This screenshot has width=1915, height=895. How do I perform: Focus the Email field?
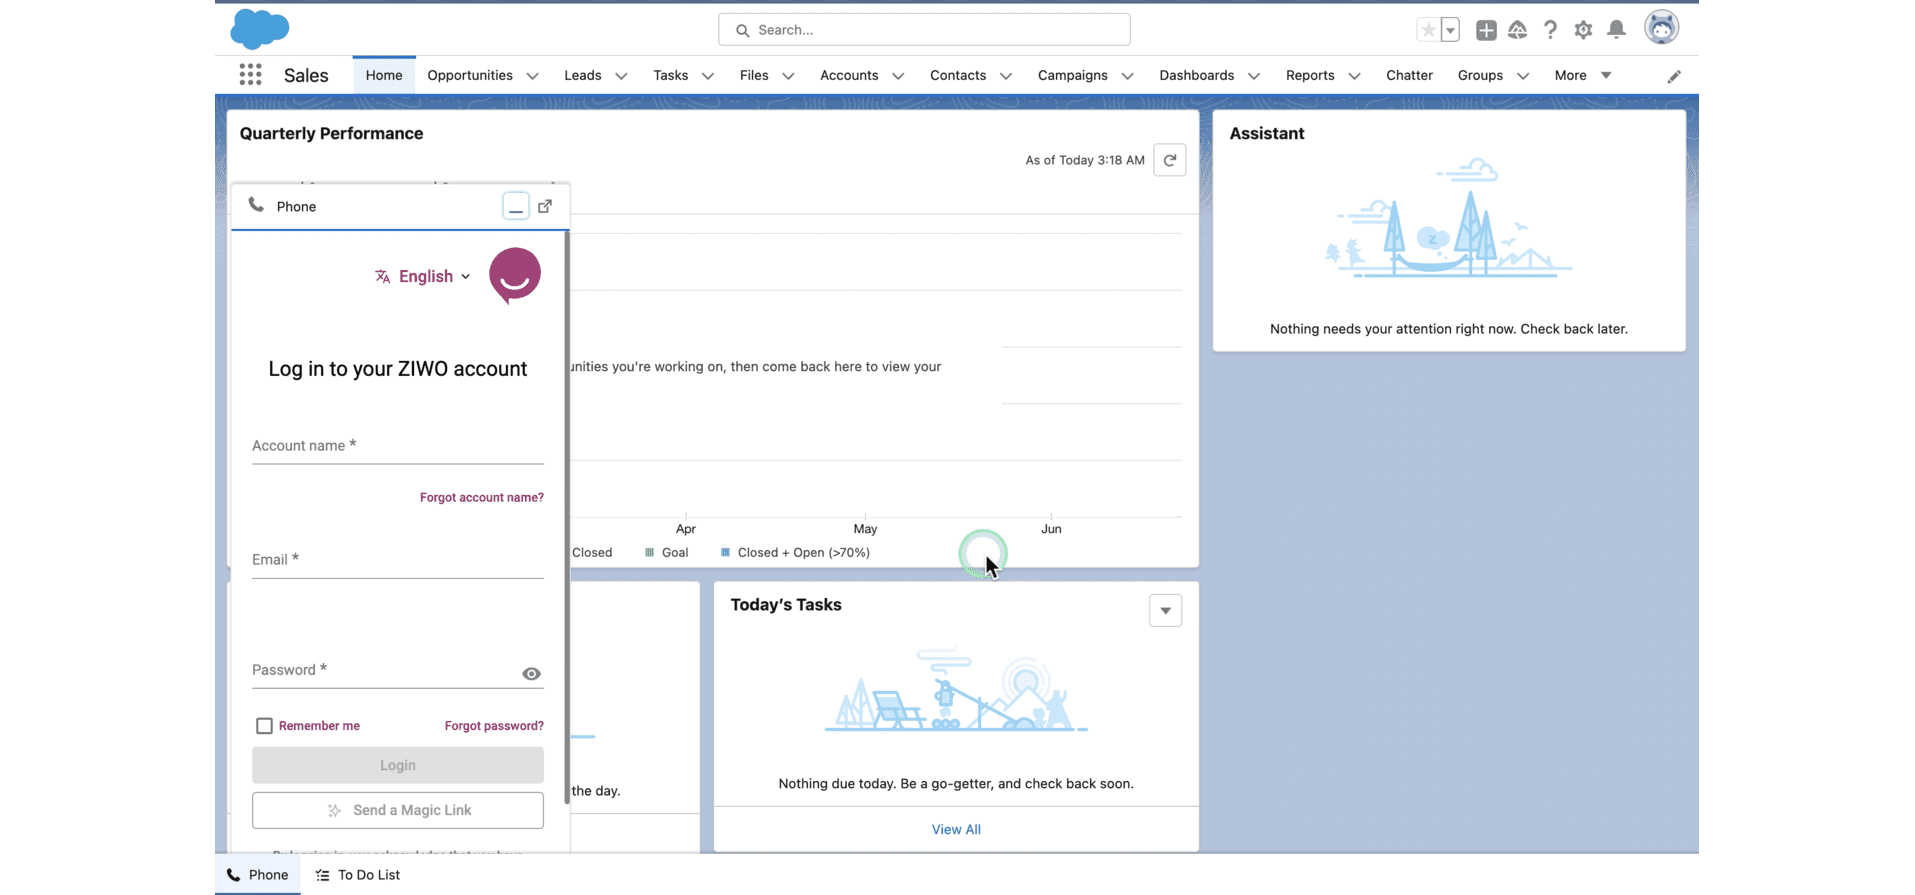(x=398, y=561)
